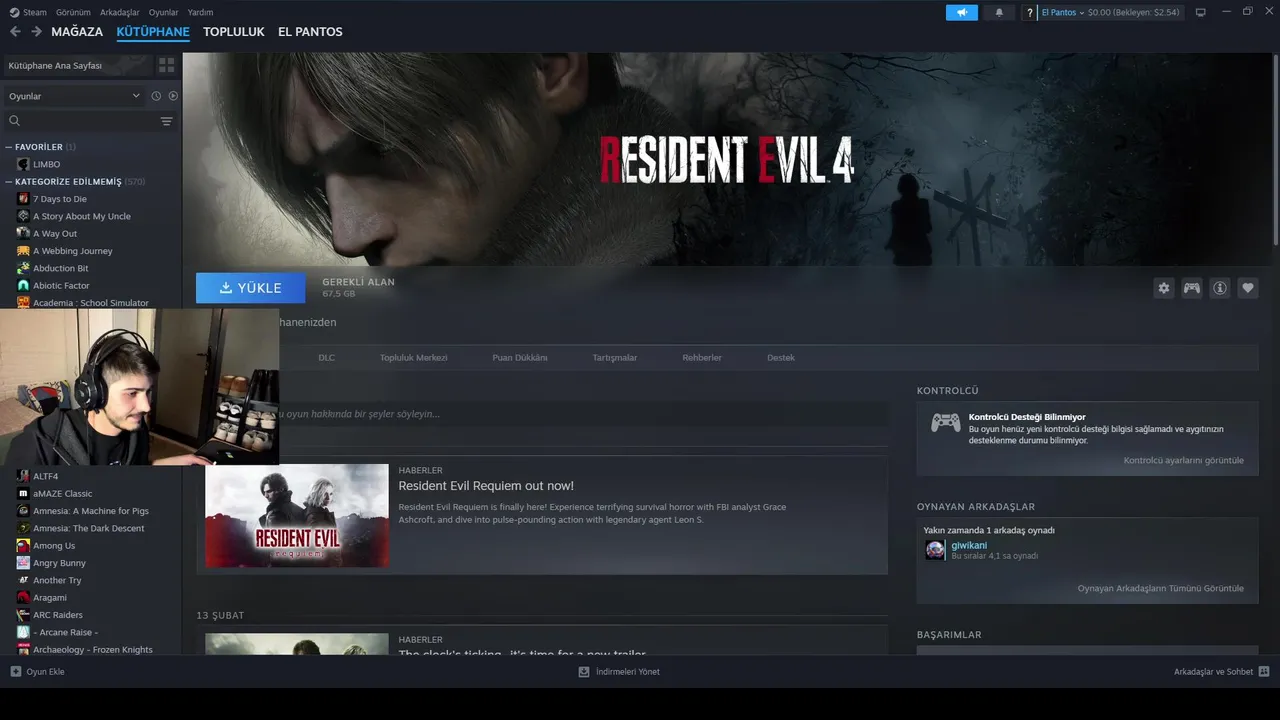Click the YÜKLE install button
This screenshot has width=1280, height=720.
[251, 288]
